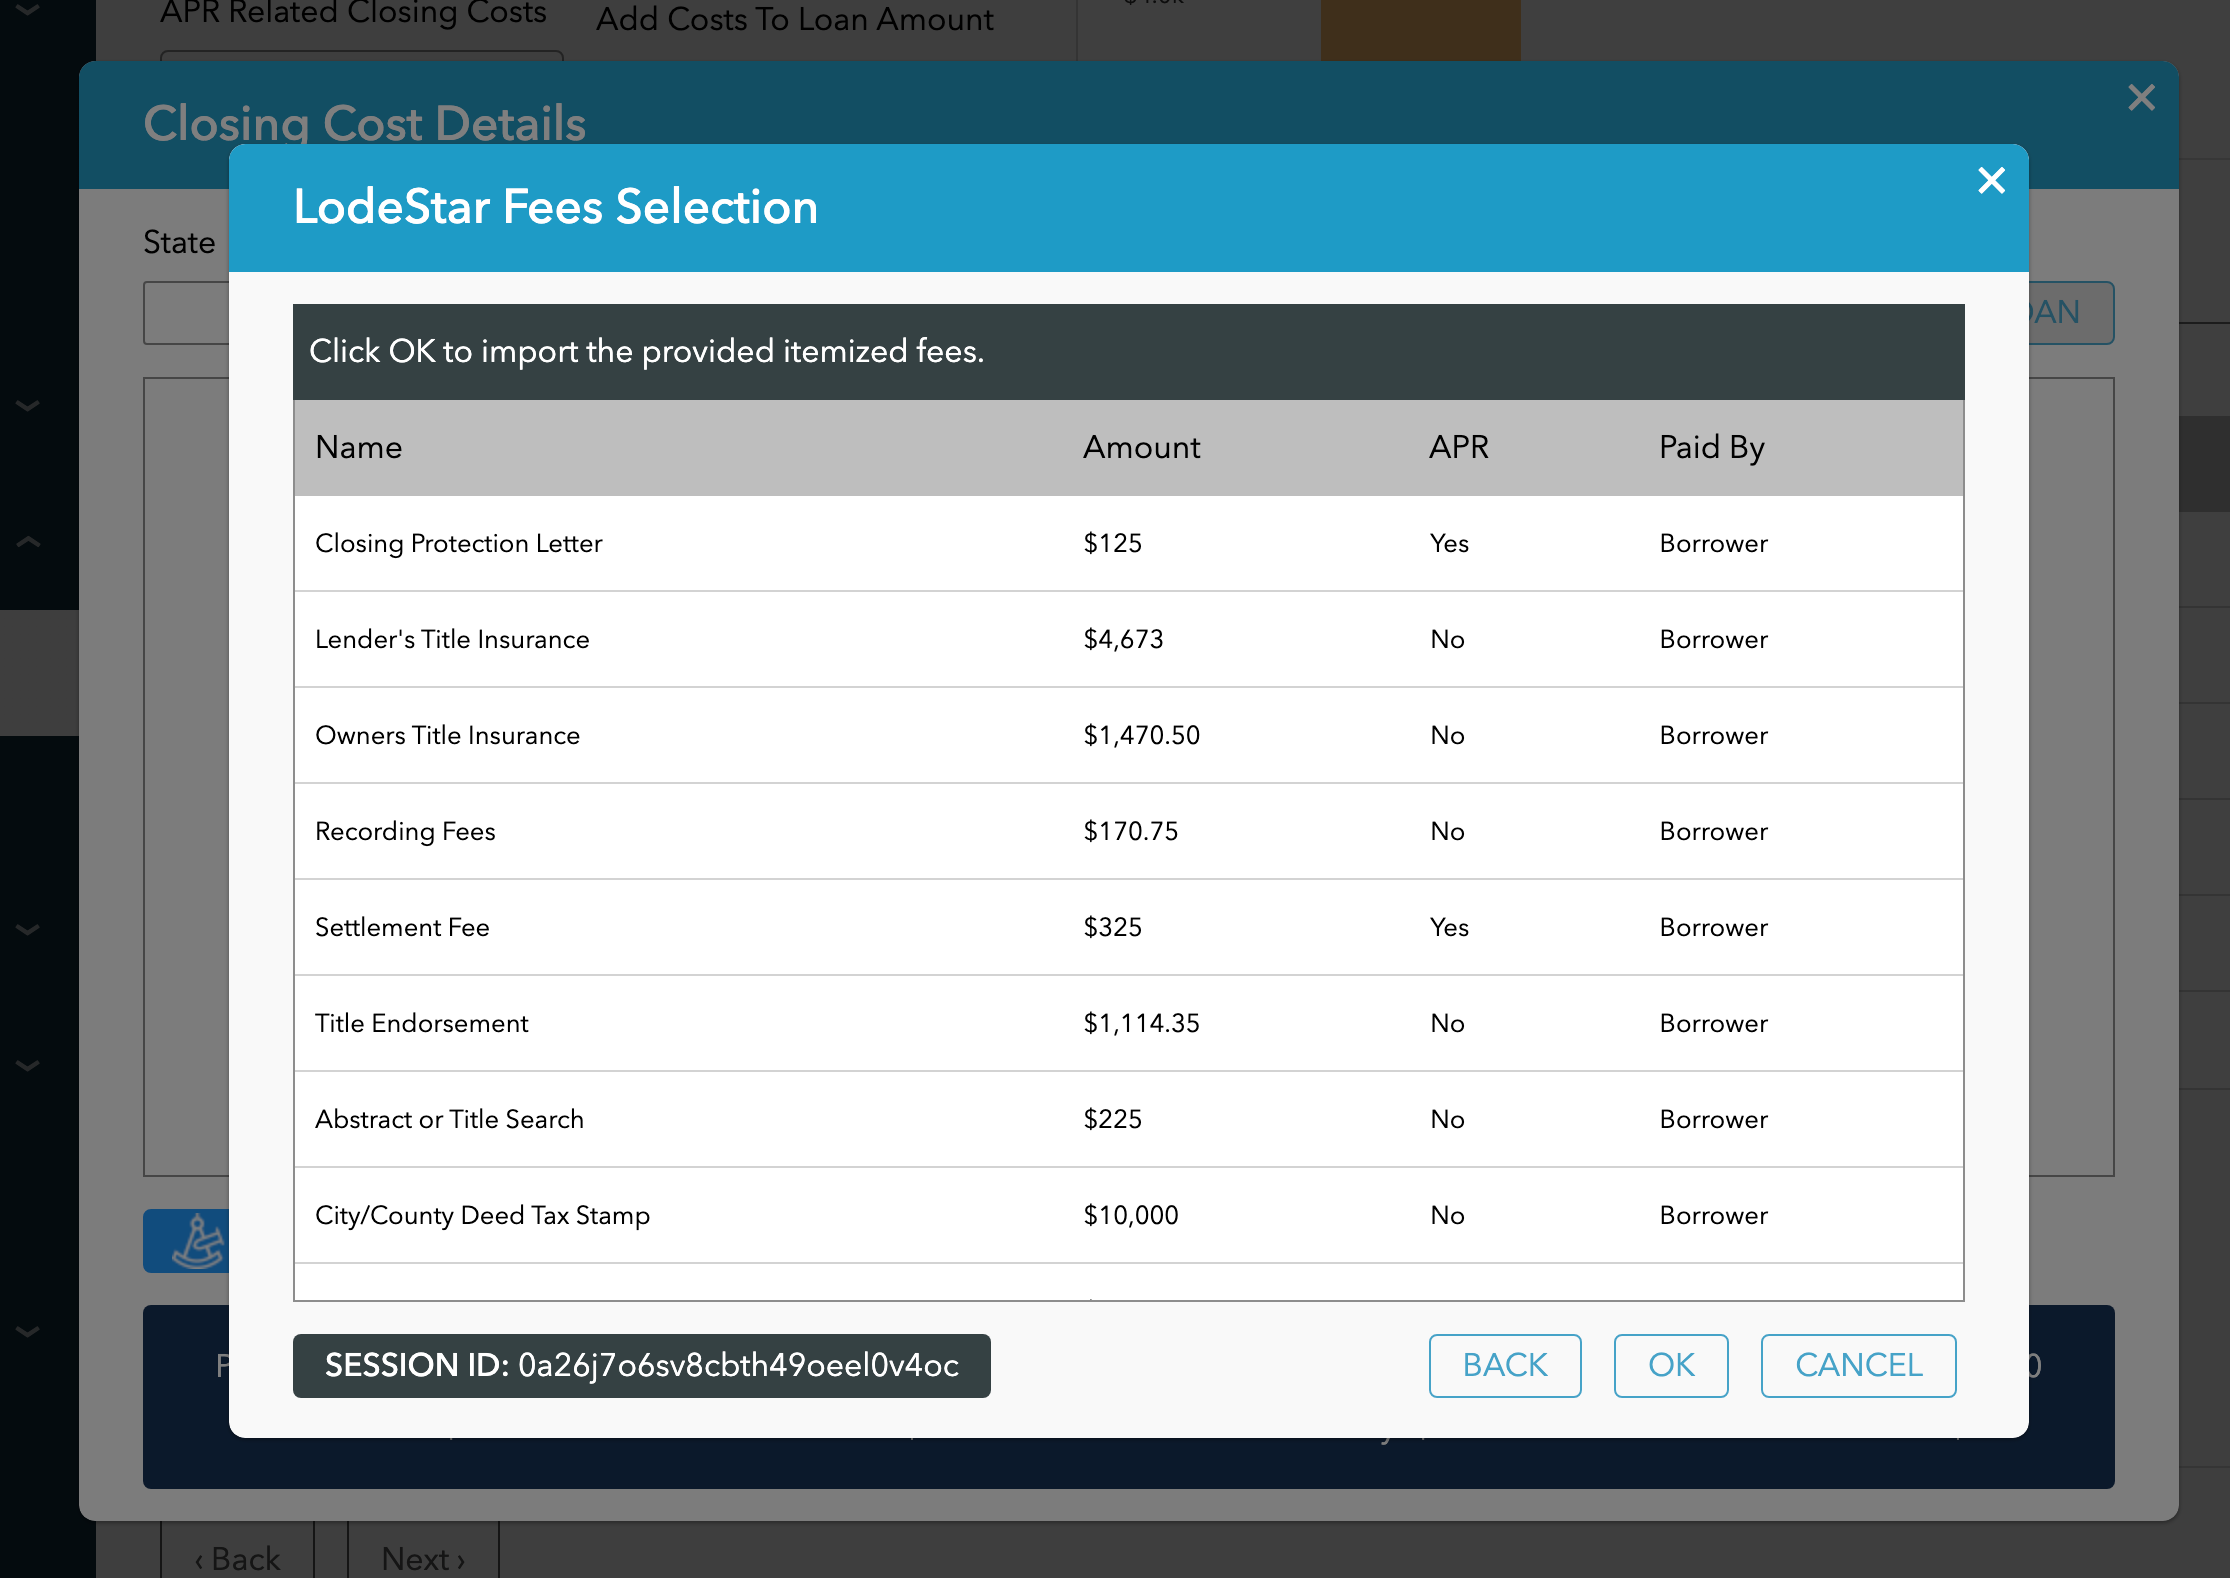Screen dimensions: 2230x1578
Task: Click the Add Costs To Loan Amount label
Action: point(795,18)
